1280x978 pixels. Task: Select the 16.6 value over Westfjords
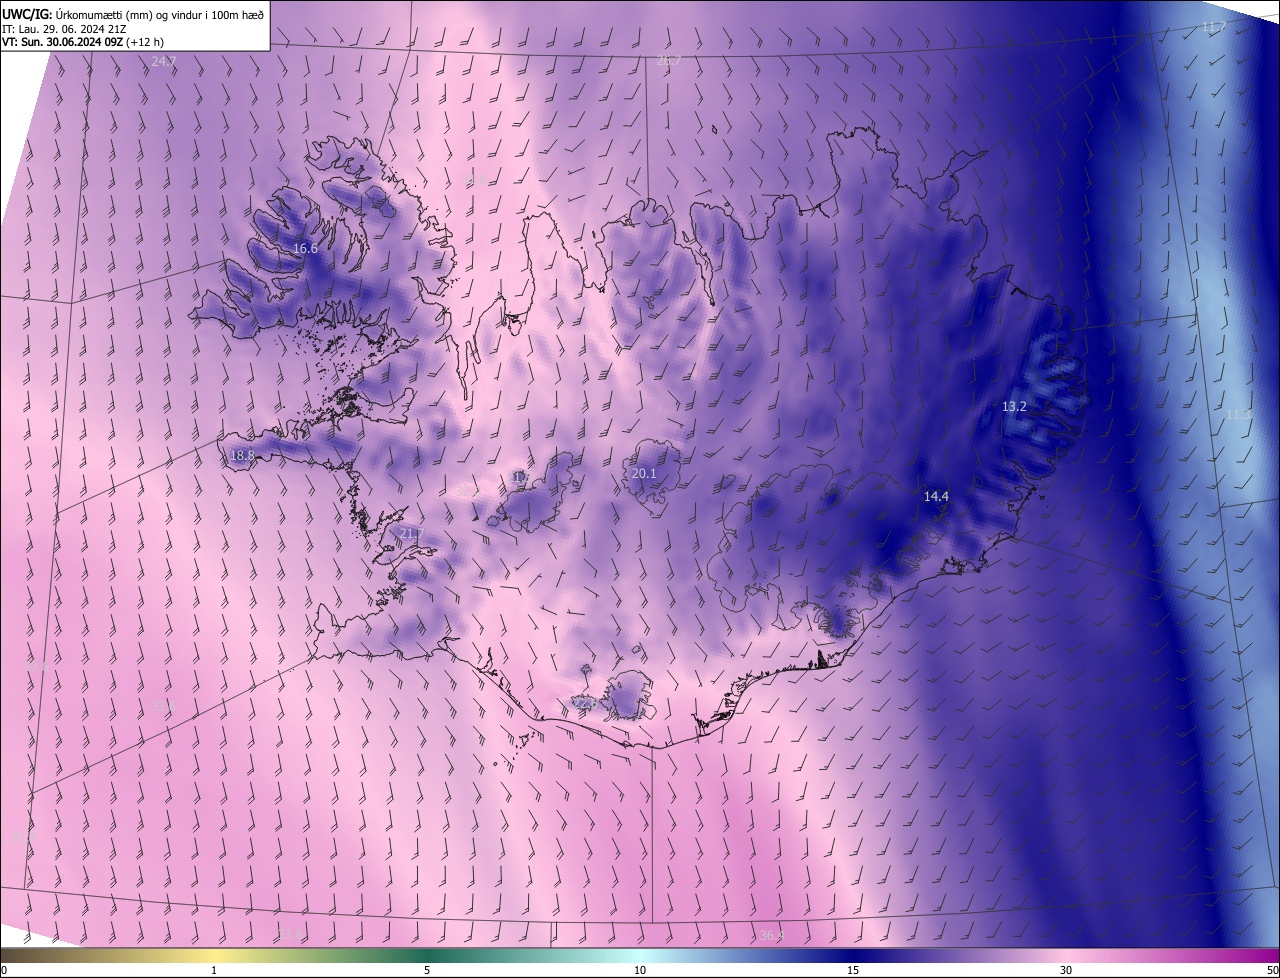tap(305, 249)
